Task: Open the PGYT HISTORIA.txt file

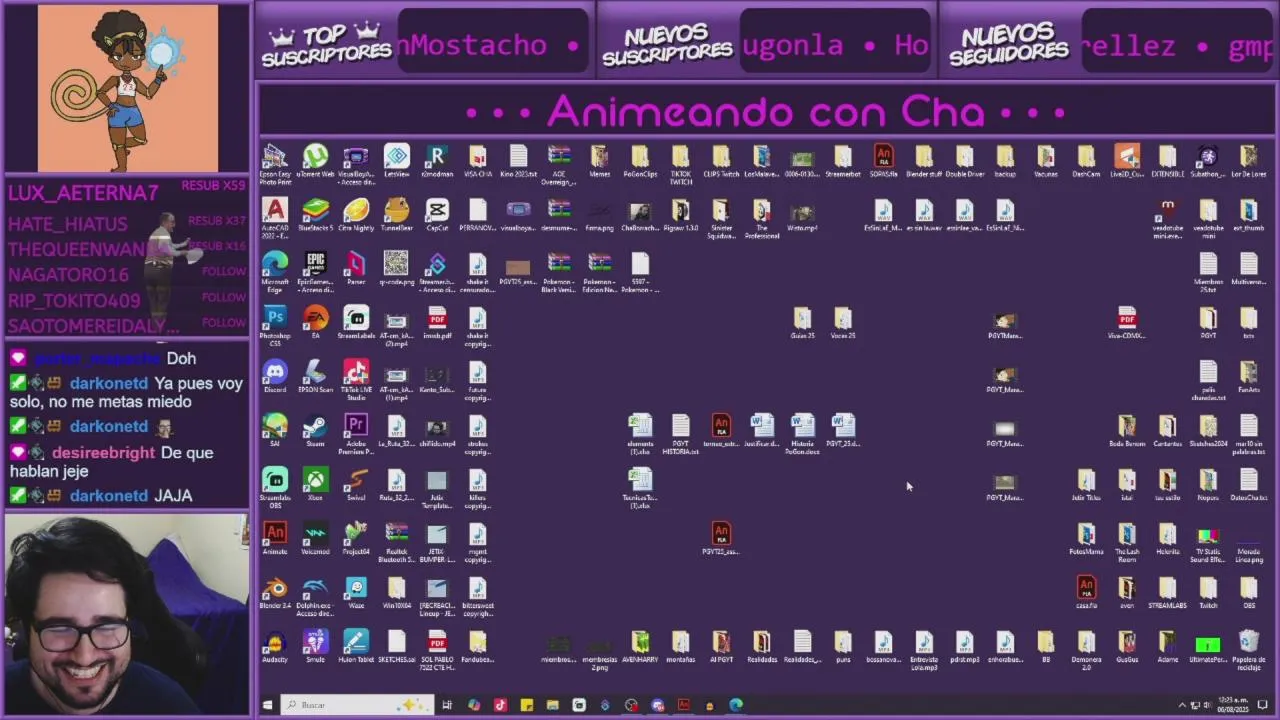Action: [x=680, y=435]
